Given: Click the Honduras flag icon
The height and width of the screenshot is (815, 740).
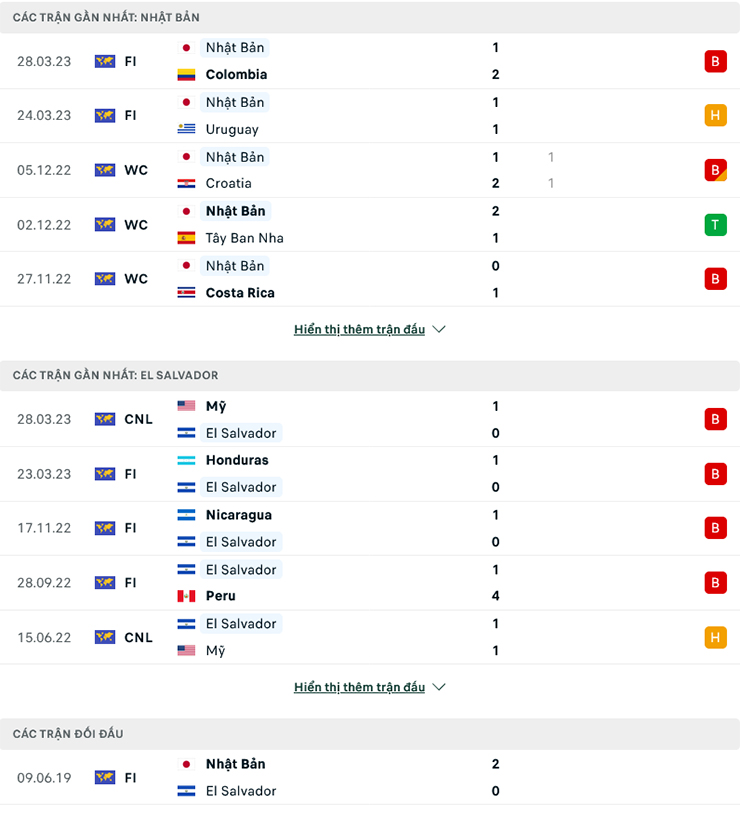Looking at the screenshot, I should (x=186, y=460).
